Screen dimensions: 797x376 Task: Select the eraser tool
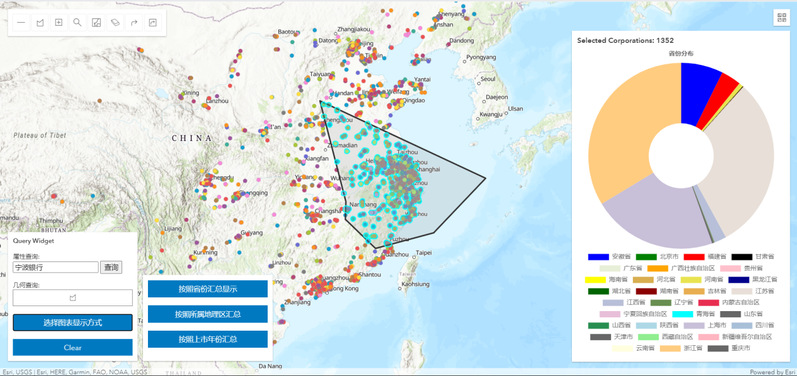[x=115, y=22]
